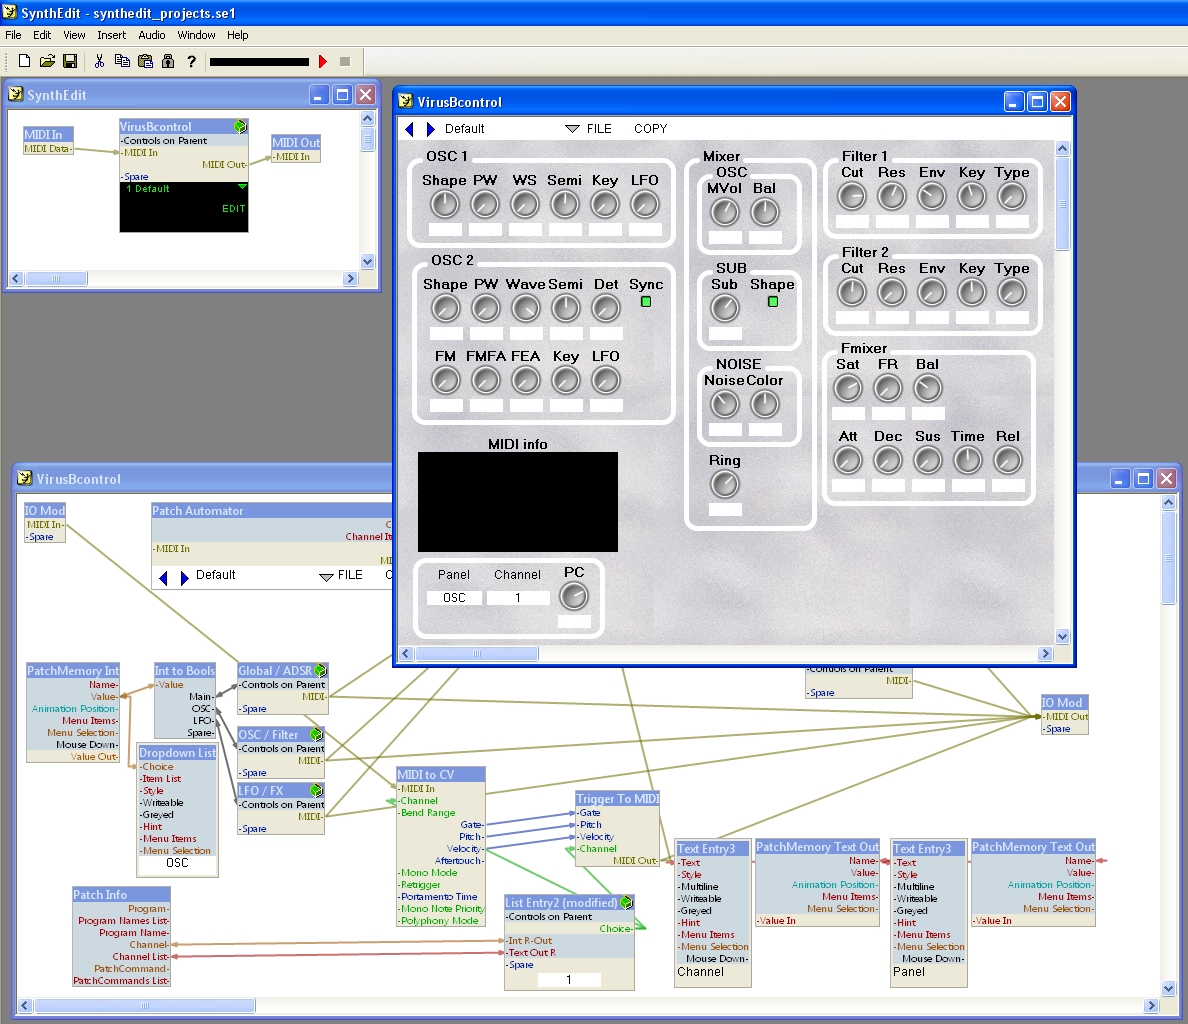Click green cube icon on OSC / Filter module
This screenshot has width=1188, height=1024.
317,734
